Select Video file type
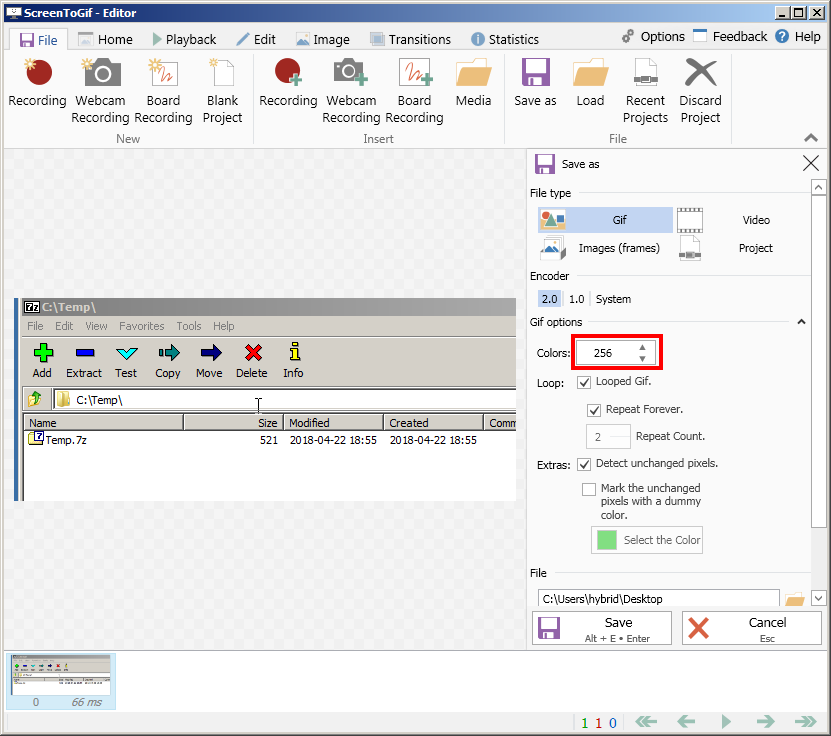831x736 pixels. click(742, 220)
